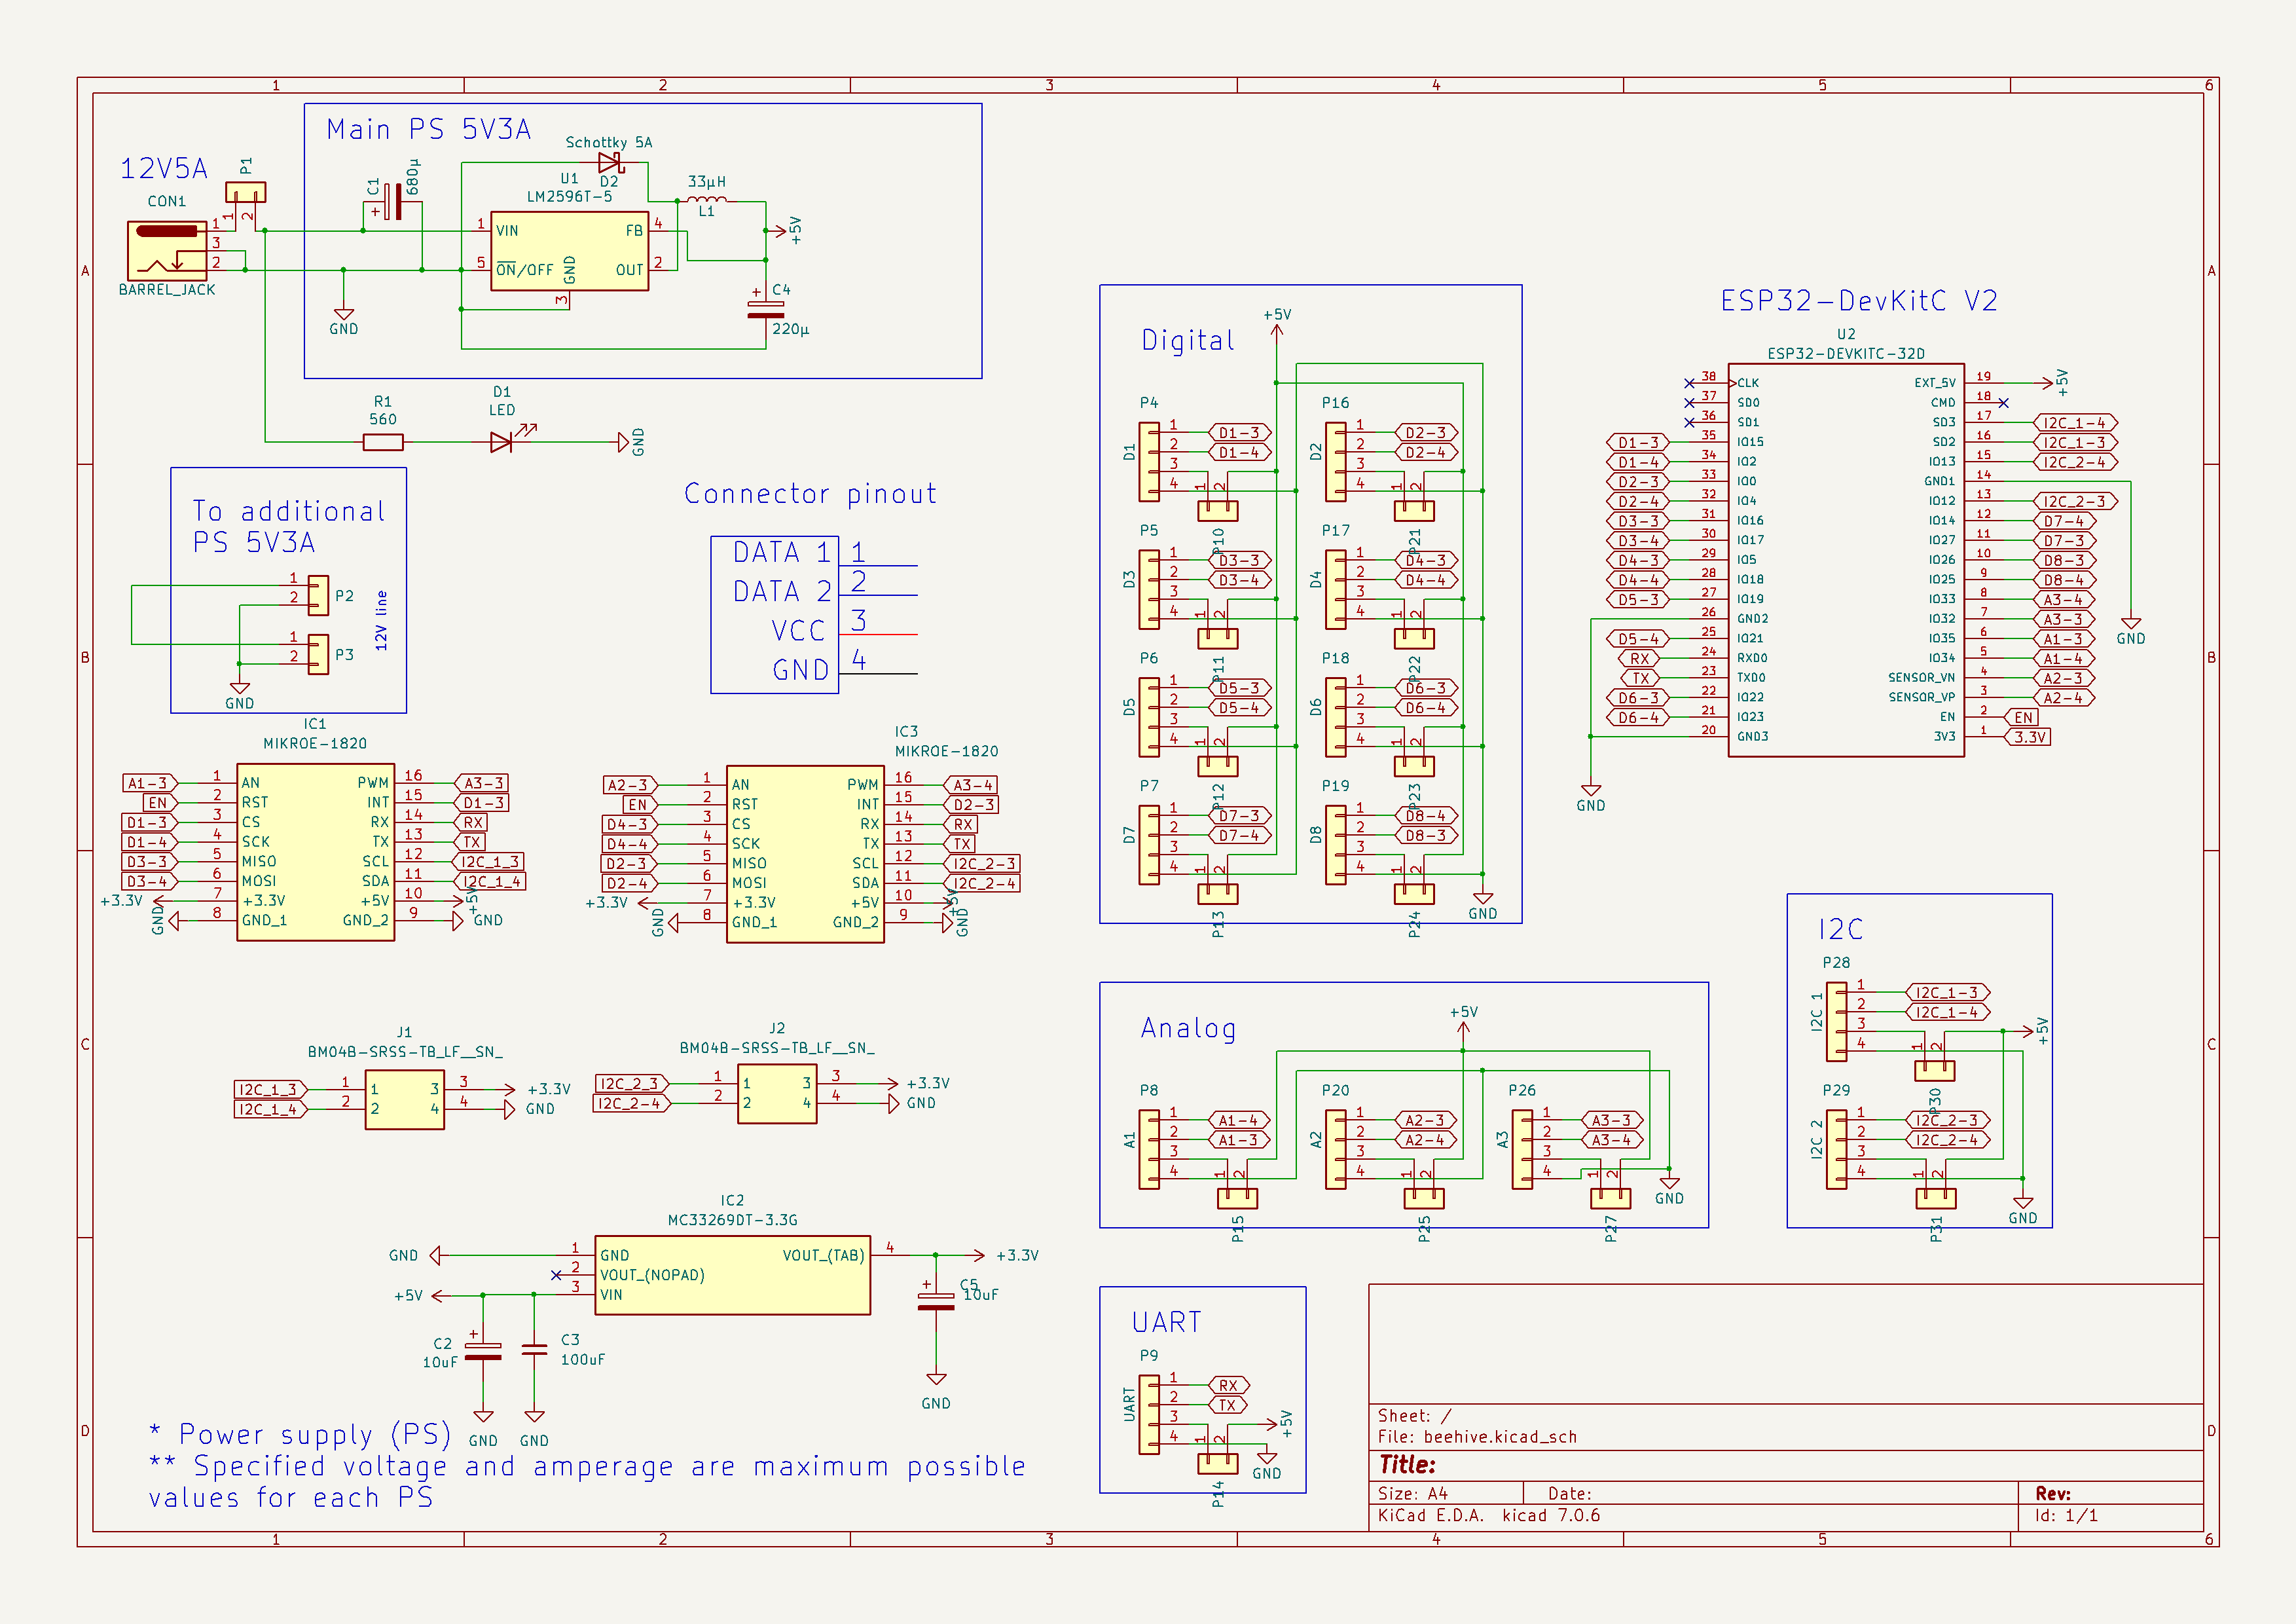The width and height of the screenshot is (2296, 1624).
Task: Select the 'Connector pinout' heading text
Action: (810, 494)
